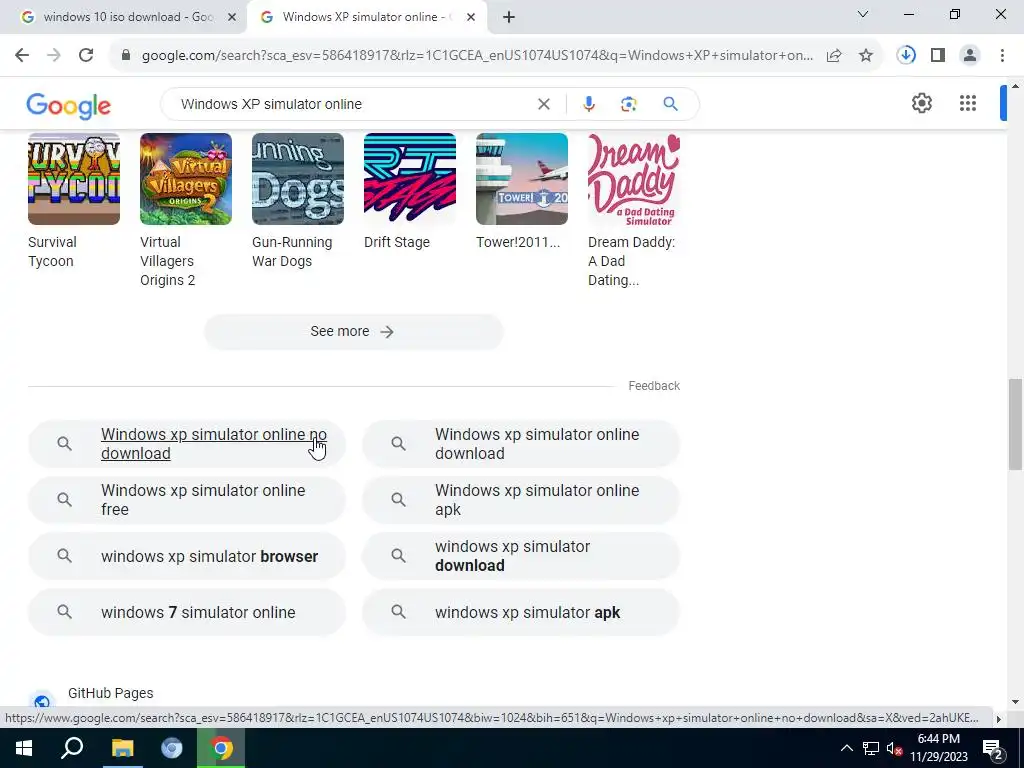Viewport: 1024px width, 768px height.
Task: Open a new tab with plus button
Action: tap(509, 17)
